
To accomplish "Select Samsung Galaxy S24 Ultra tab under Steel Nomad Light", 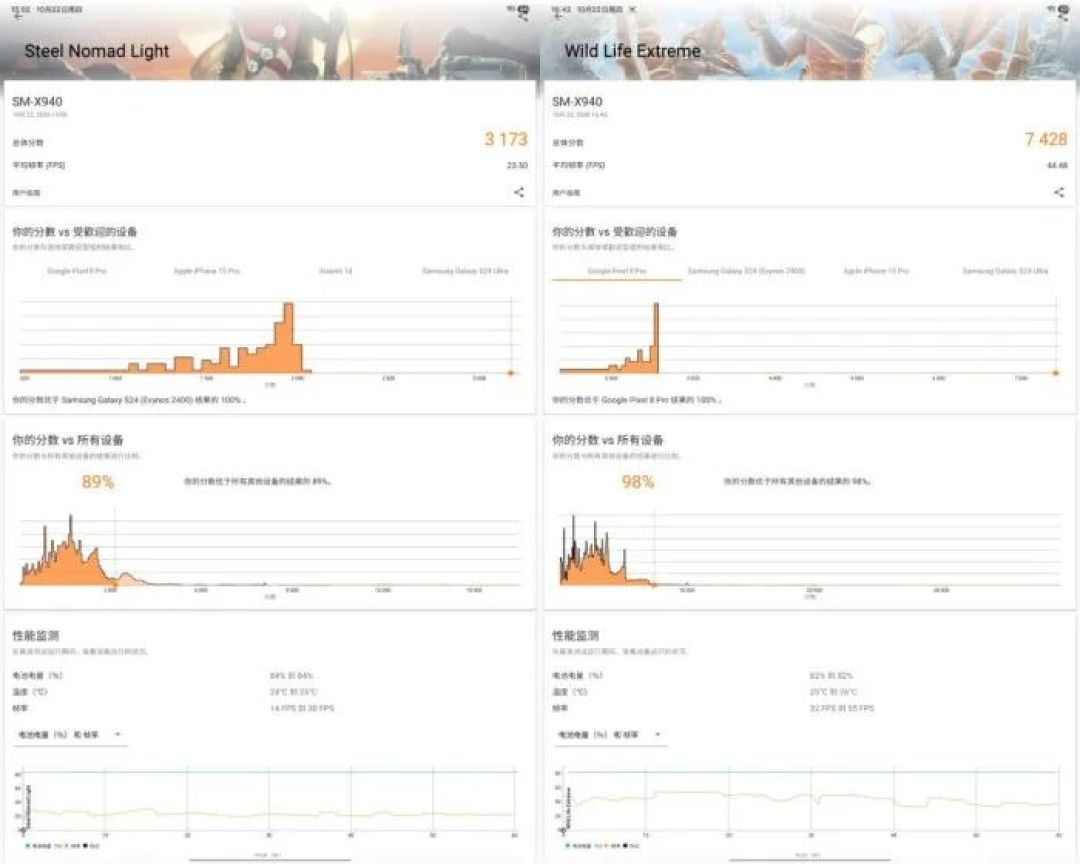I will tap(465, 271).
